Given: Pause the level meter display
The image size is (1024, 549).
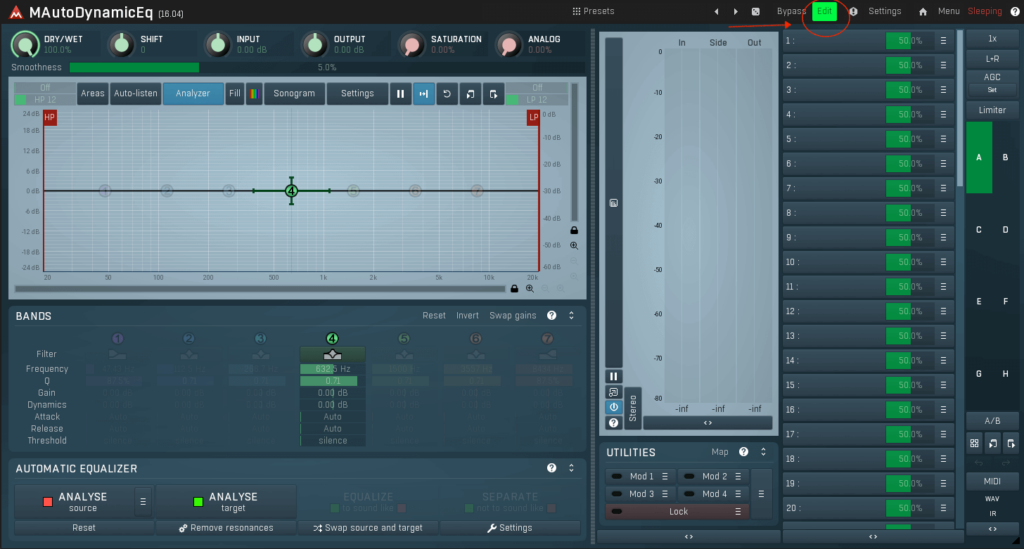Looking at the screenshot, I should click(613, 377).
